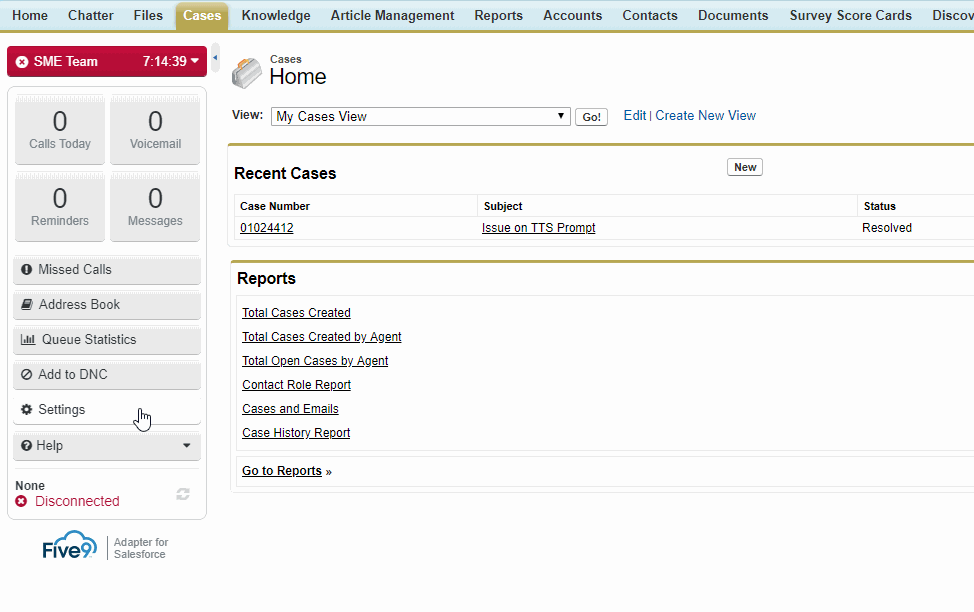Open Total Cases Created report
Viewport: 974px width, 612px height.
coord(296,313)
